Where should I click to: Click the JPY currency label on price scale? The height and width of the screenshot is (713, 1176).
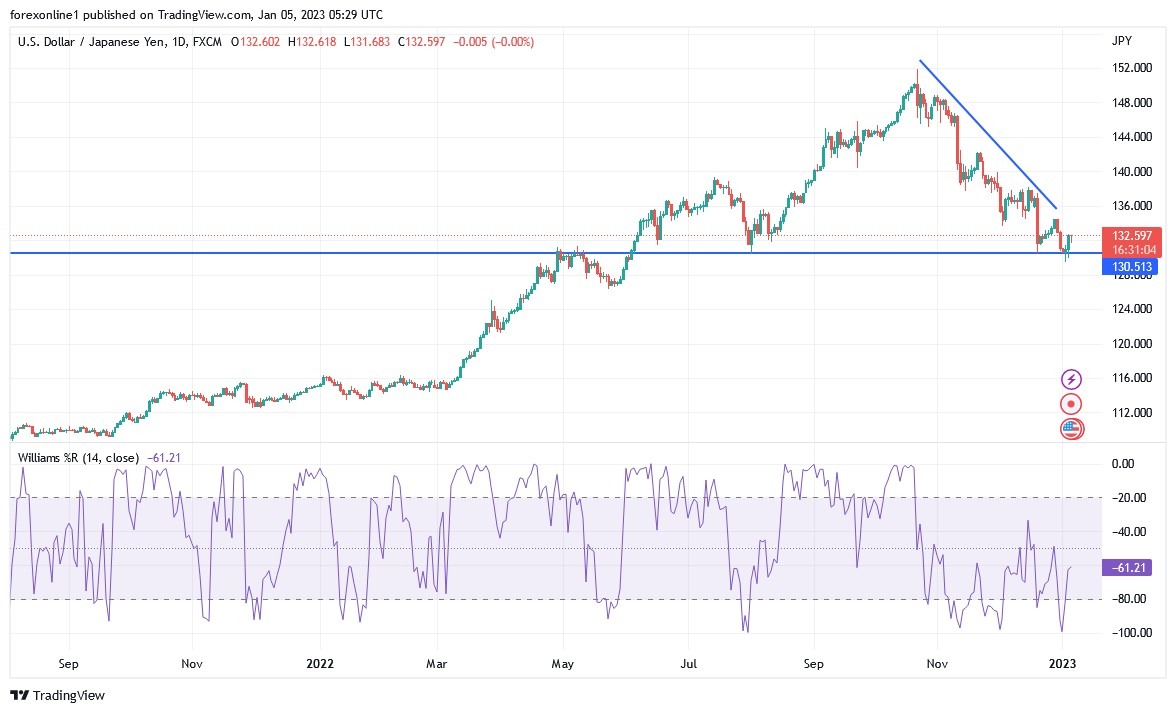point(1122,41)
